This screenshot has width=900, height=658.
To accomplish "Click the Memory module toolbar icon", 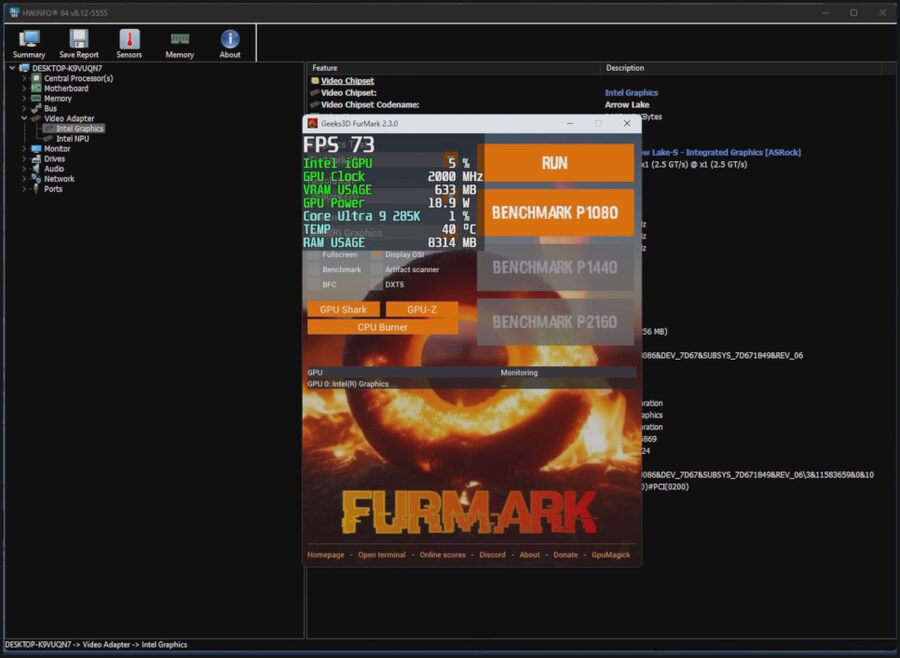I will click(180, 40).
